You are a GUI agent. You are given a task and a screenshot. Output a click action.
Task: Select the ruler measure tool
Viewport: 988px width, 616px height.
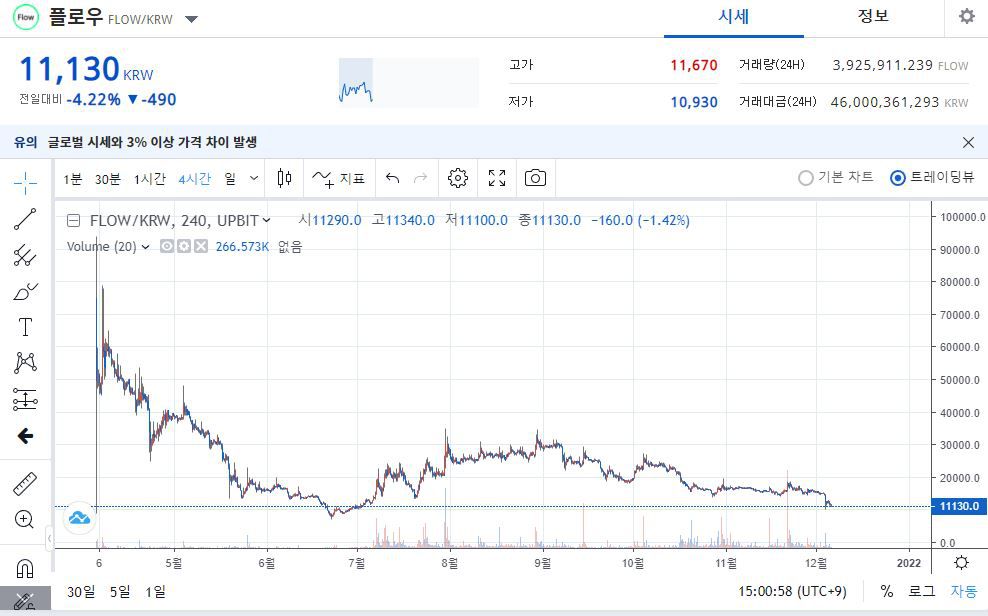pyautogui.click(x=25, y=484)
